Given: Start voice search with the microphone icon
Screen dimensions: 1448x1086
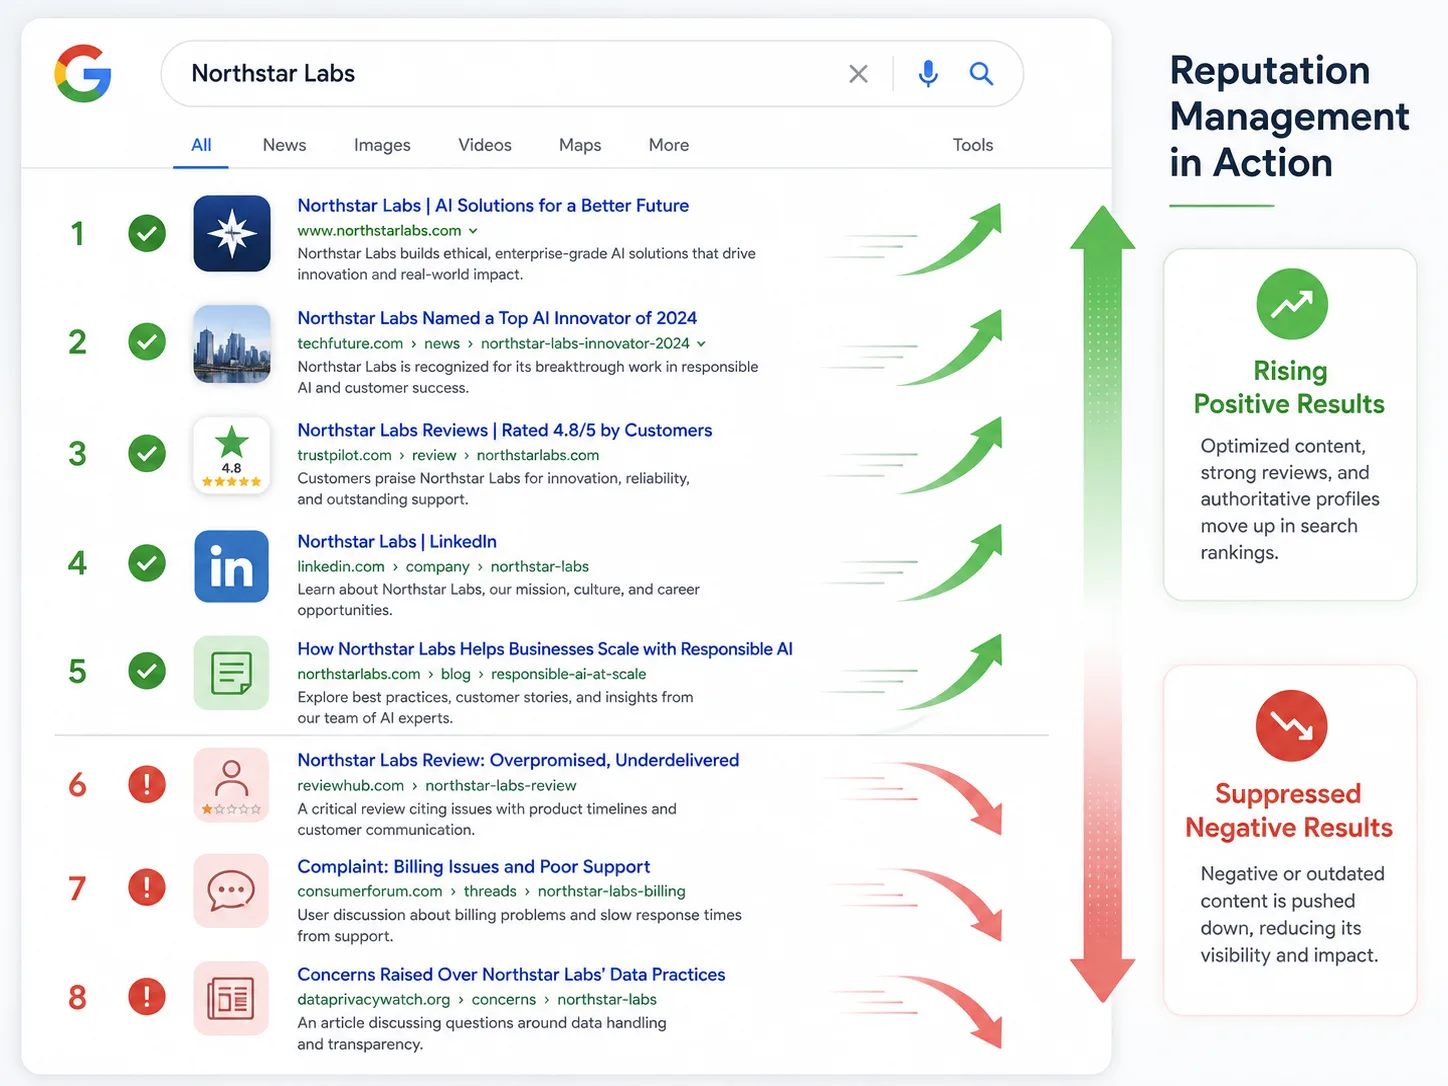Looking at the screenshot, I should coord(928,74).
